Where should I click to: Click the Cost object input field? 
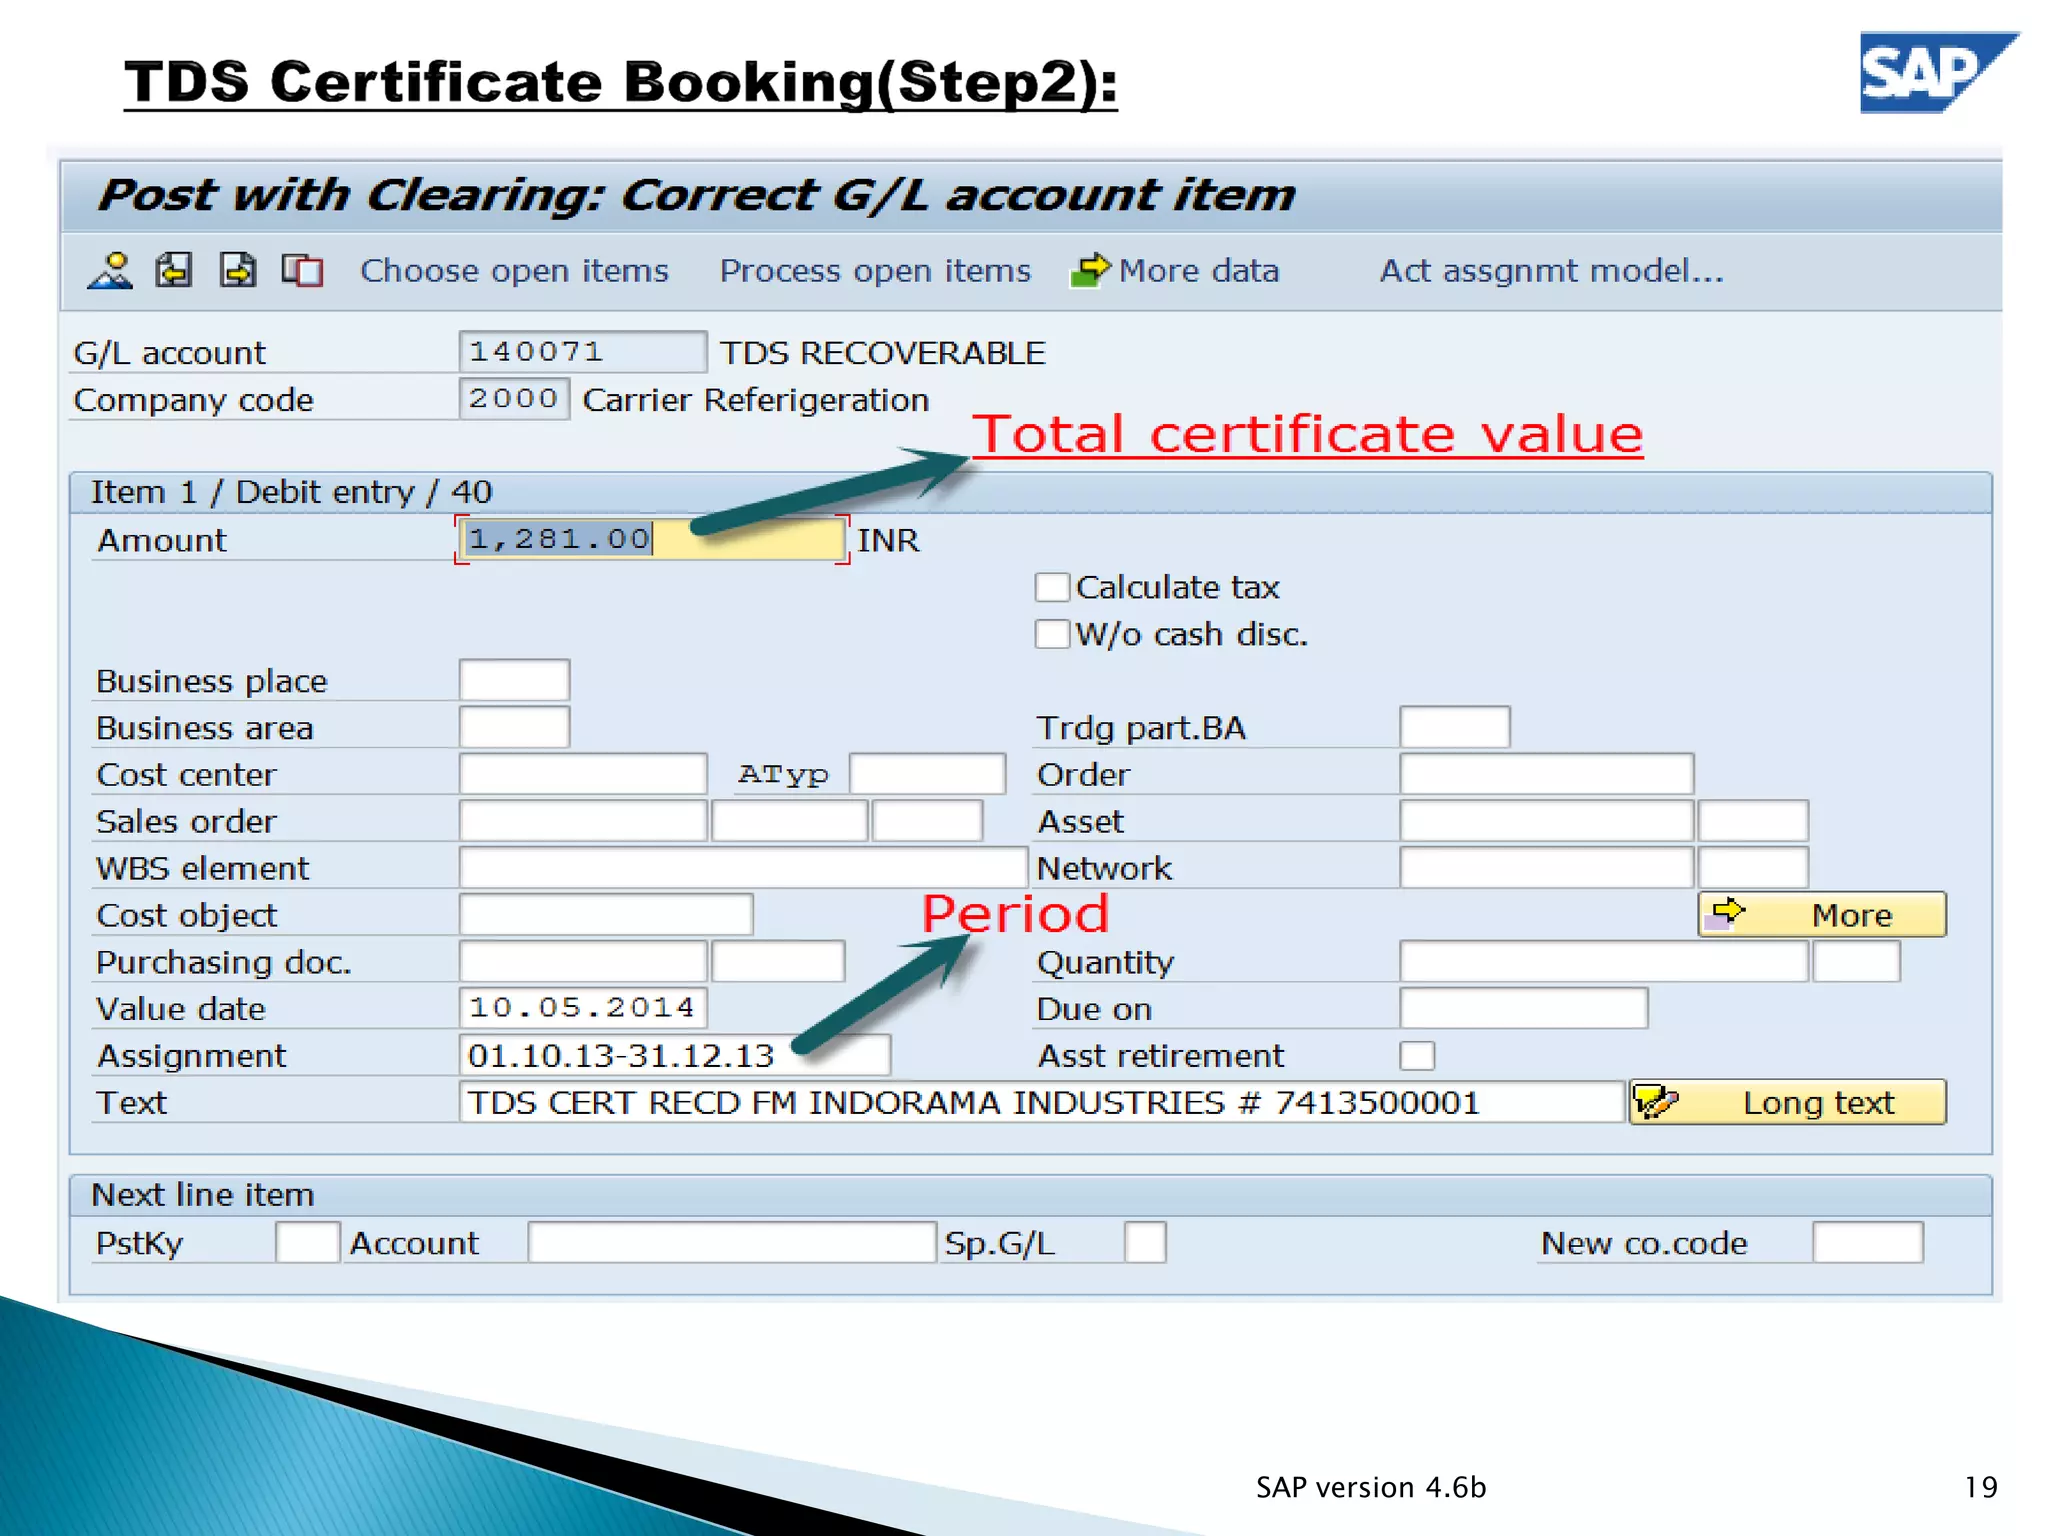pyautogui.click(x=606, y=915)
